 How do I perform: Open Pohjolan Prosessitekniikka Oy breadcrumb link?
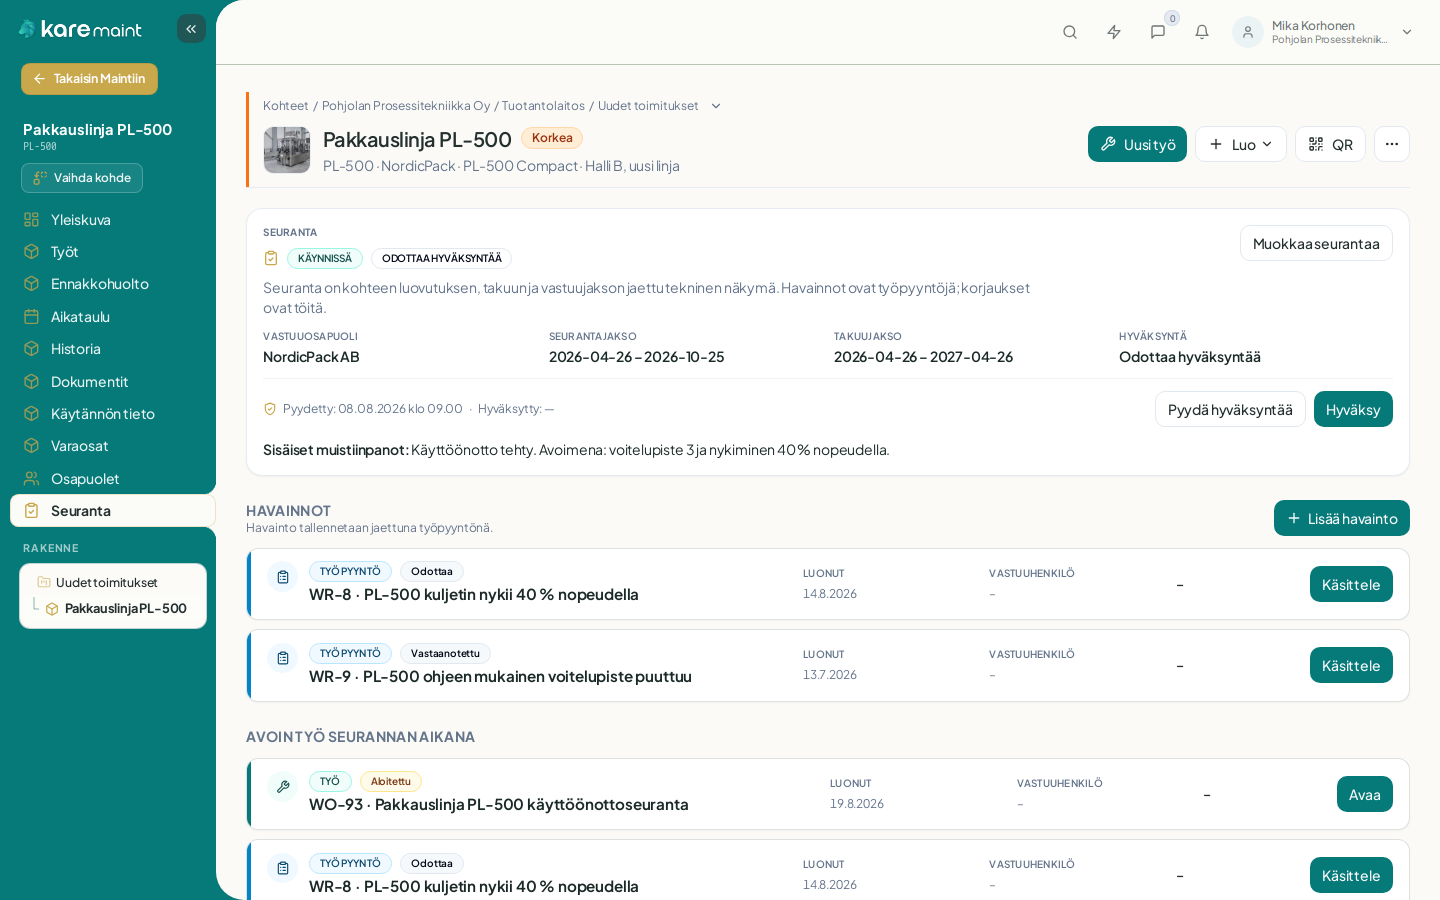(x=406, y=106)
